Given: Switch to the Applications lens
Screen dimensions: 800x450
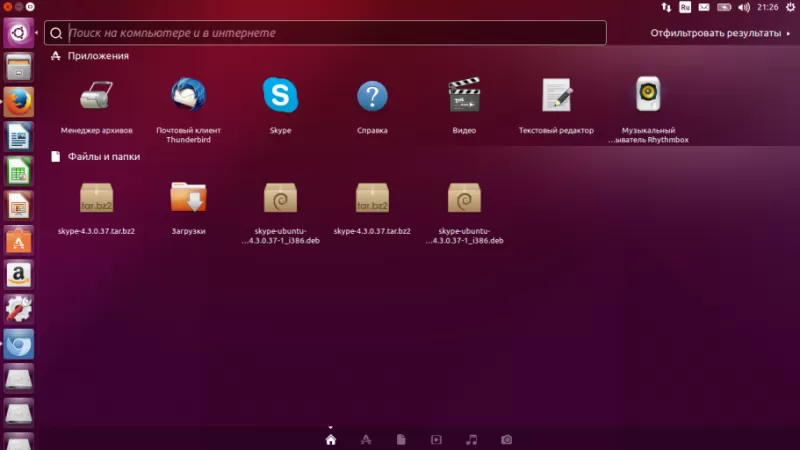Looking at the screenshot, I should coord(366,439).
